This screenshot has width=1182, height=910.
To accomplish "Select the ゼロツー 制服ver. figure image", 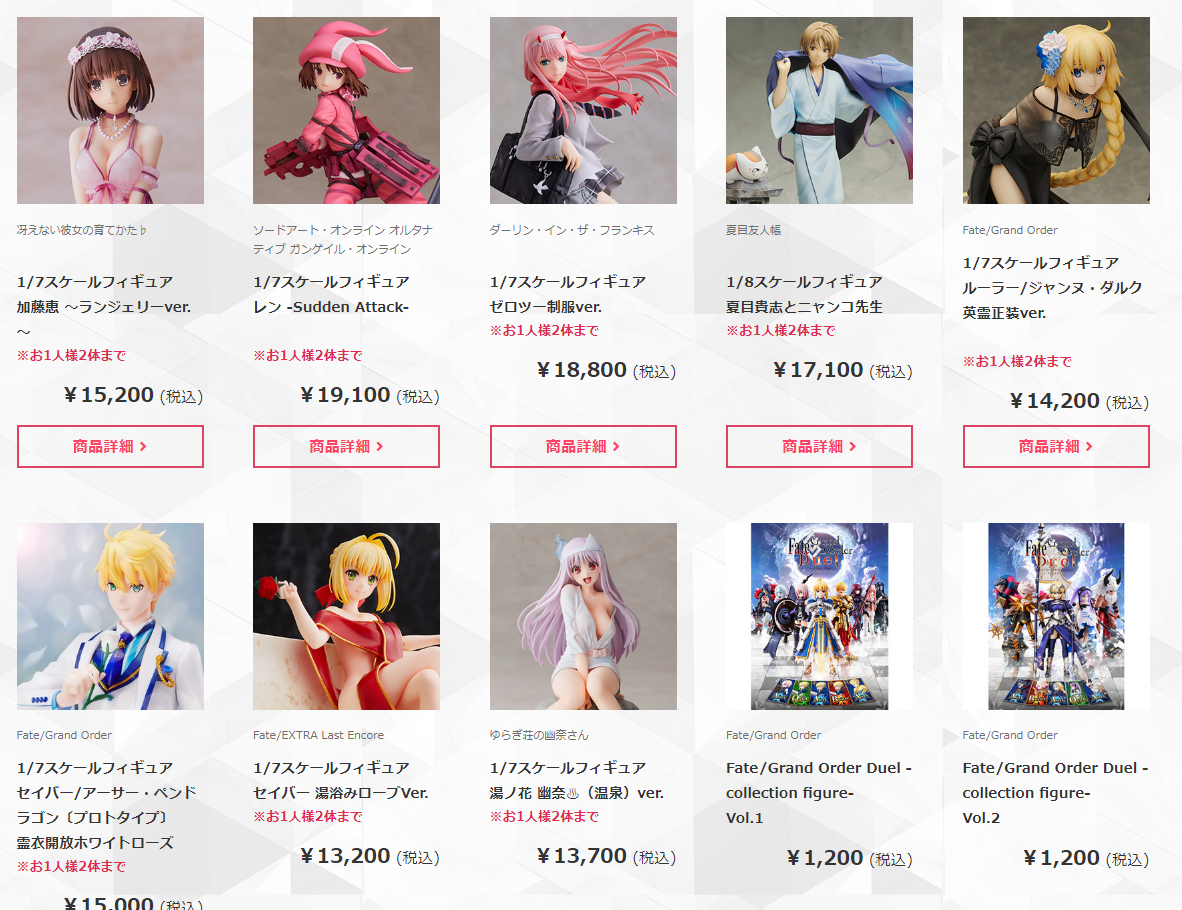I will [583, 111].
